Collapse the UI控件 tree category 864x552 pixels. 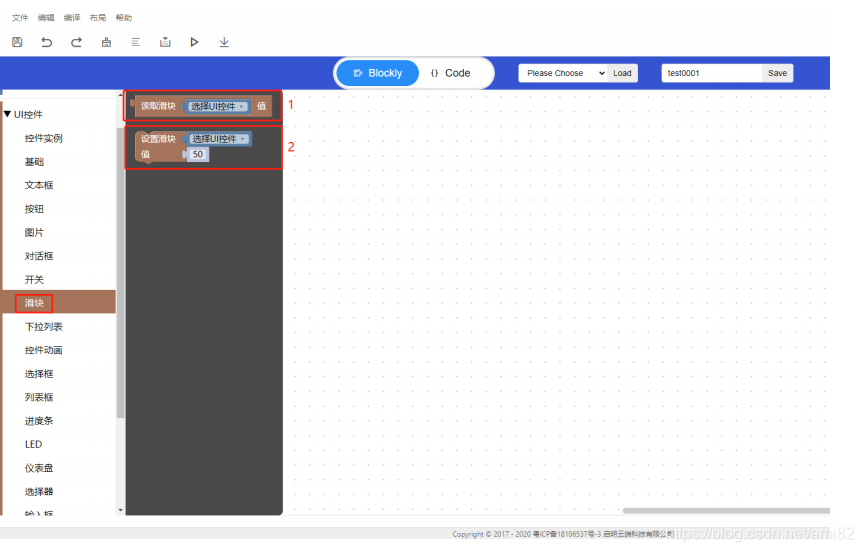(x=7, y=114)
